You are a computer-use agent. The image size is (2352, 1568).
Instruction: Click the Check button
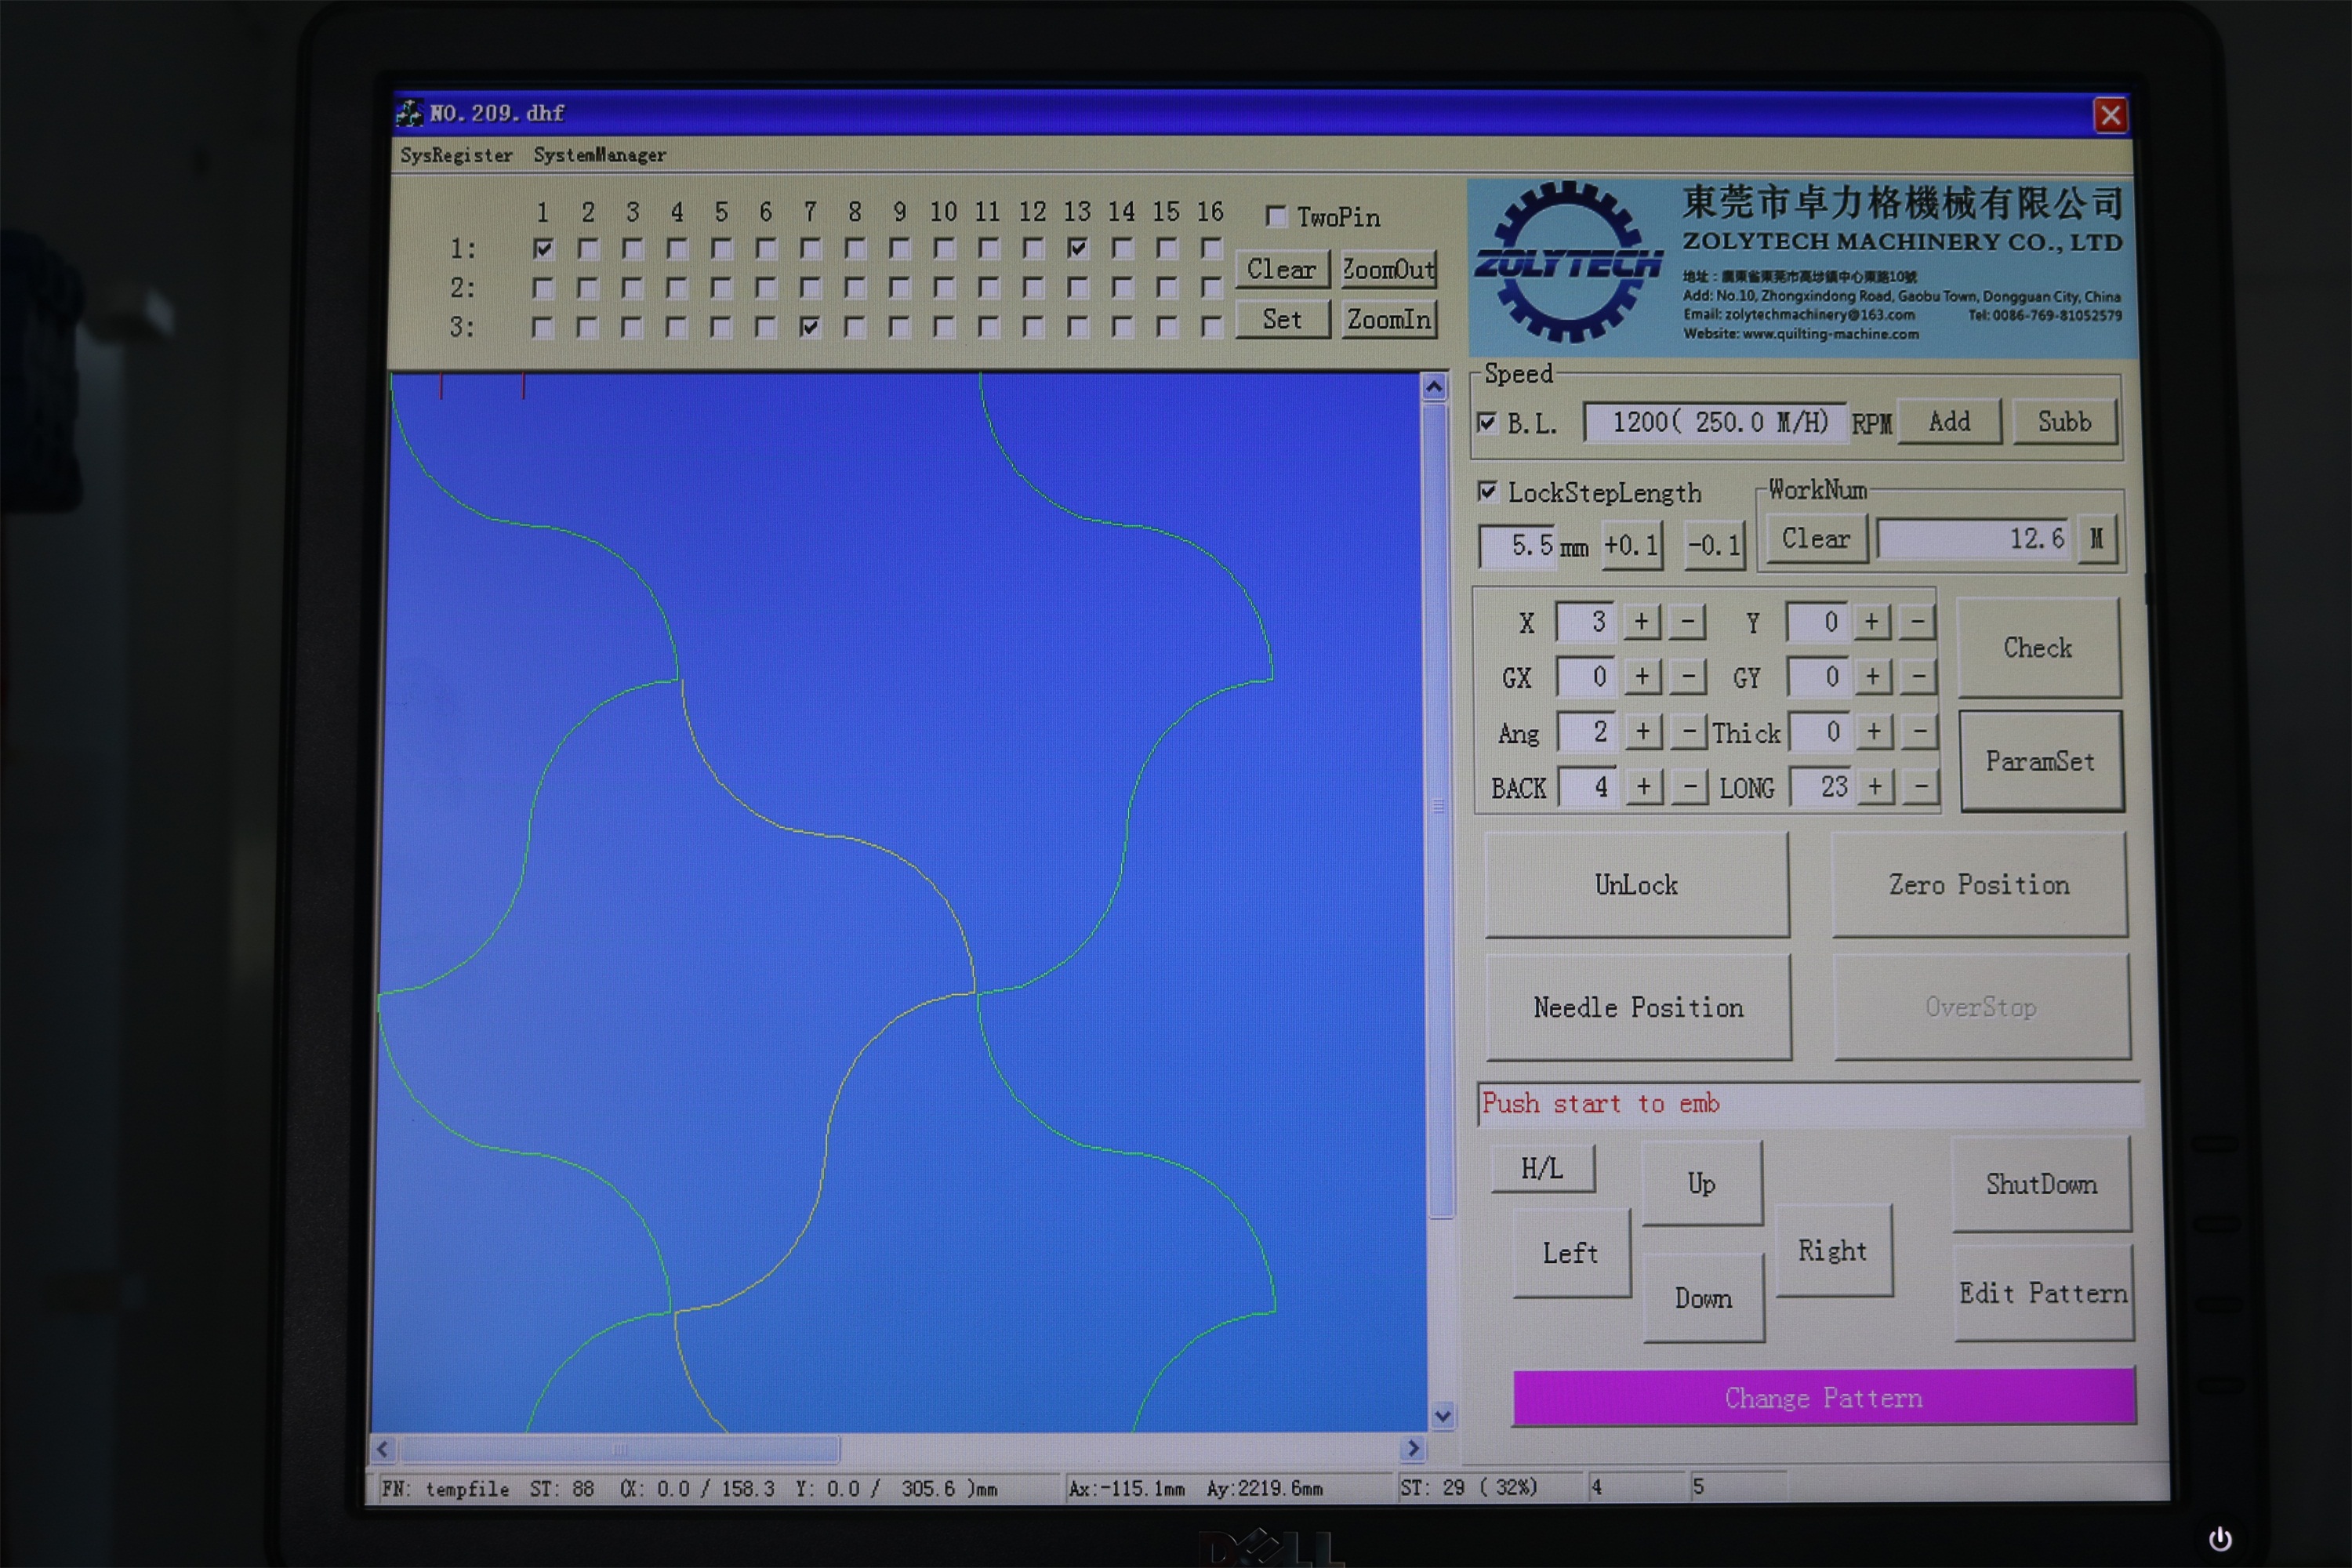point(2038,648)
